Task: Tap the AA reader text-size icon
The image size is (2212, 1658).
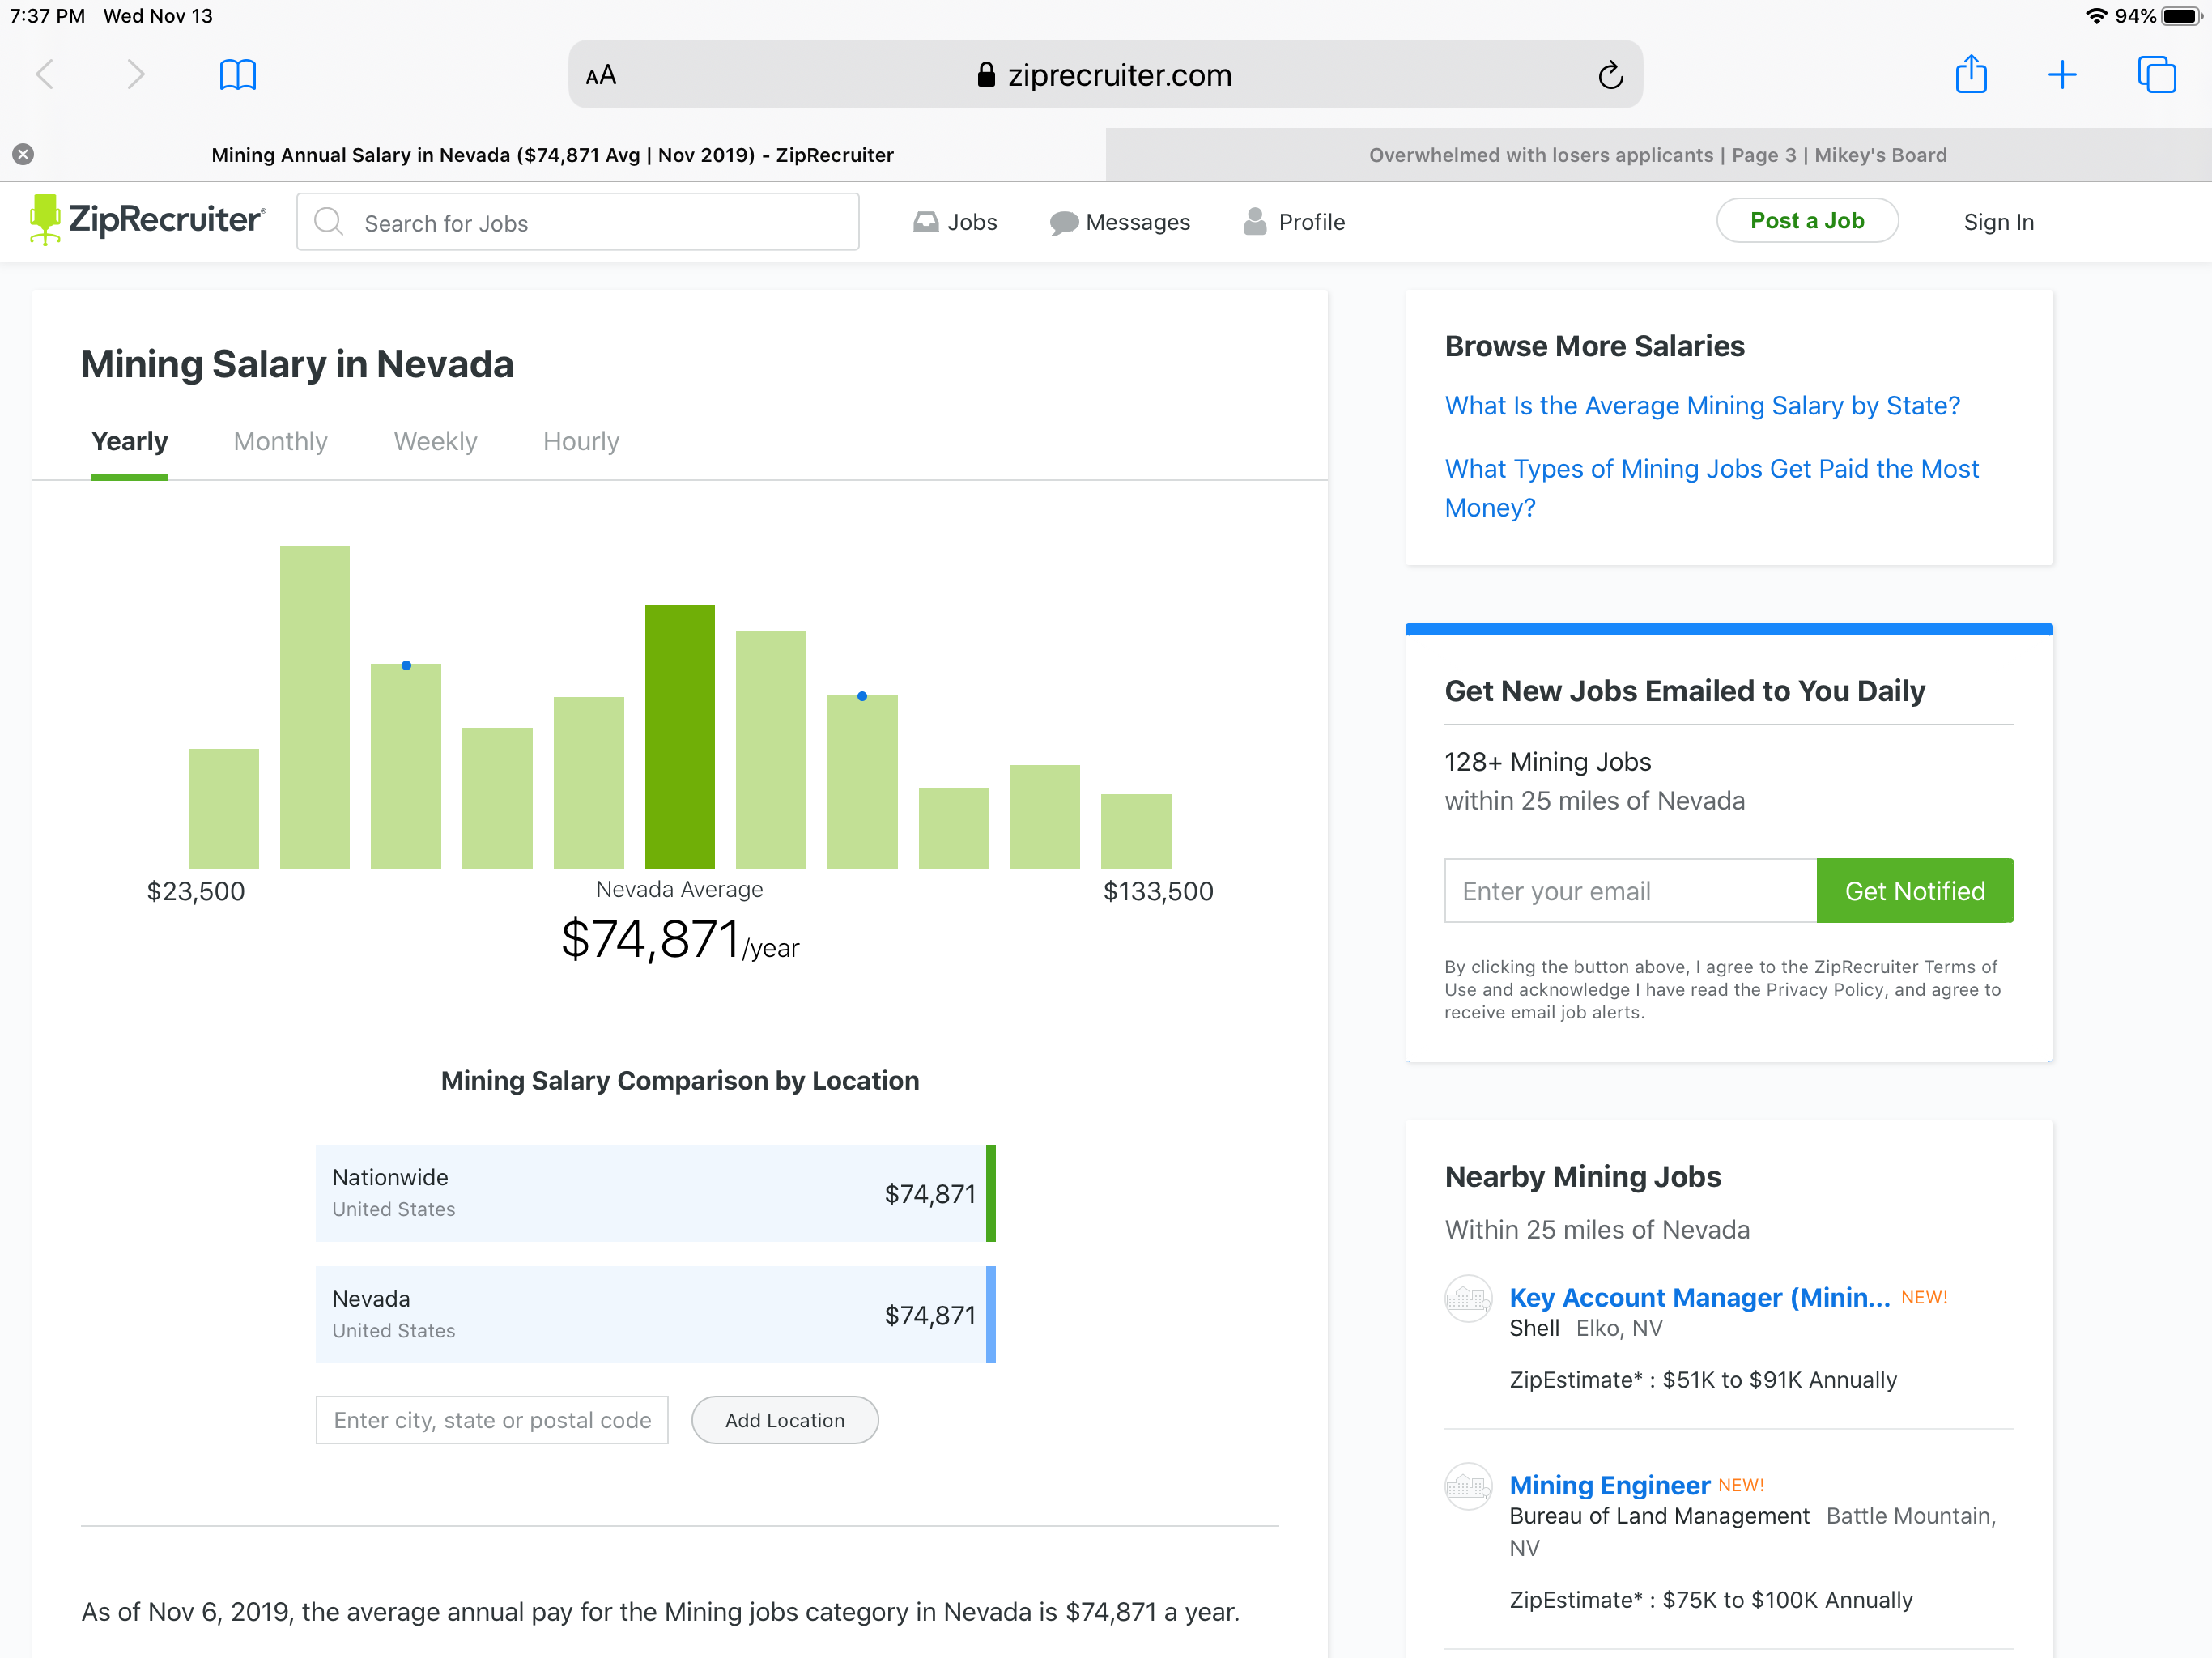Action: [x=601, y=75]
